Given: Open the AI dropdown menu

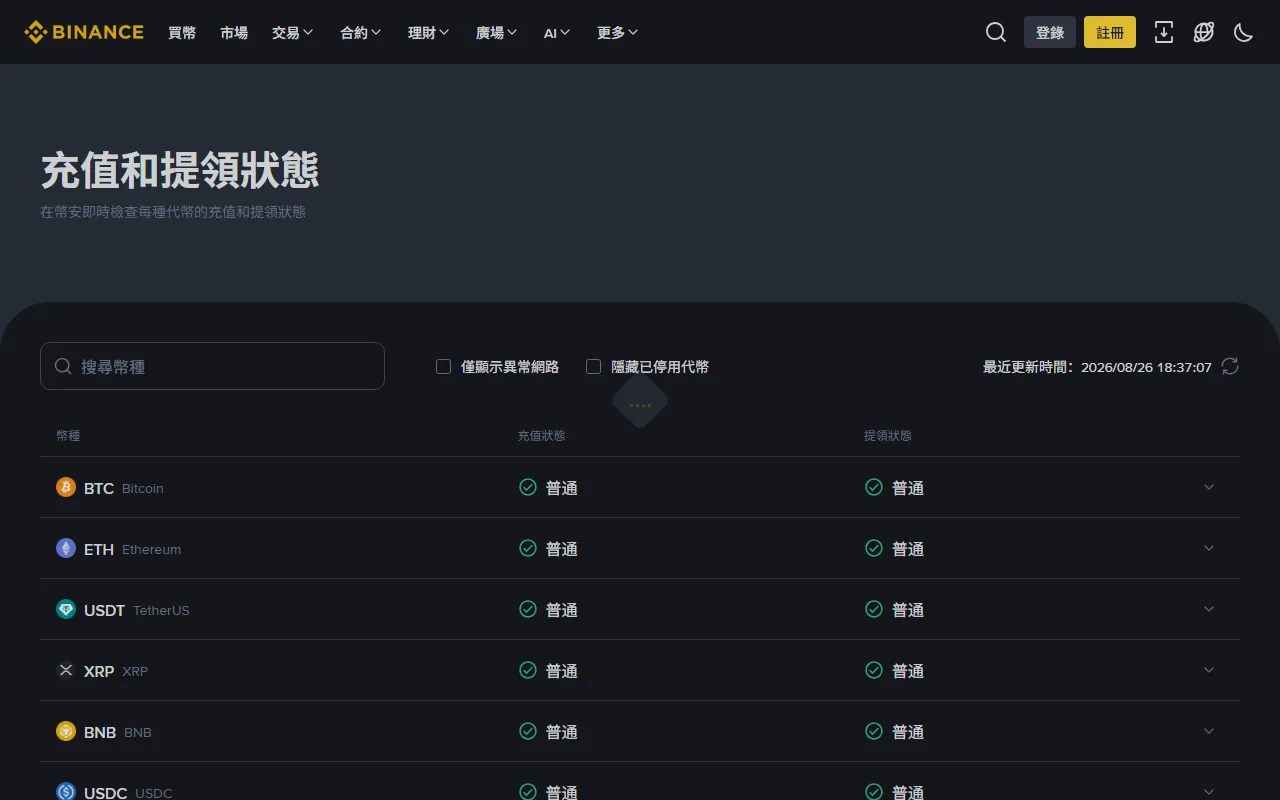Looking at the screenshot, I should click(558, 32).
